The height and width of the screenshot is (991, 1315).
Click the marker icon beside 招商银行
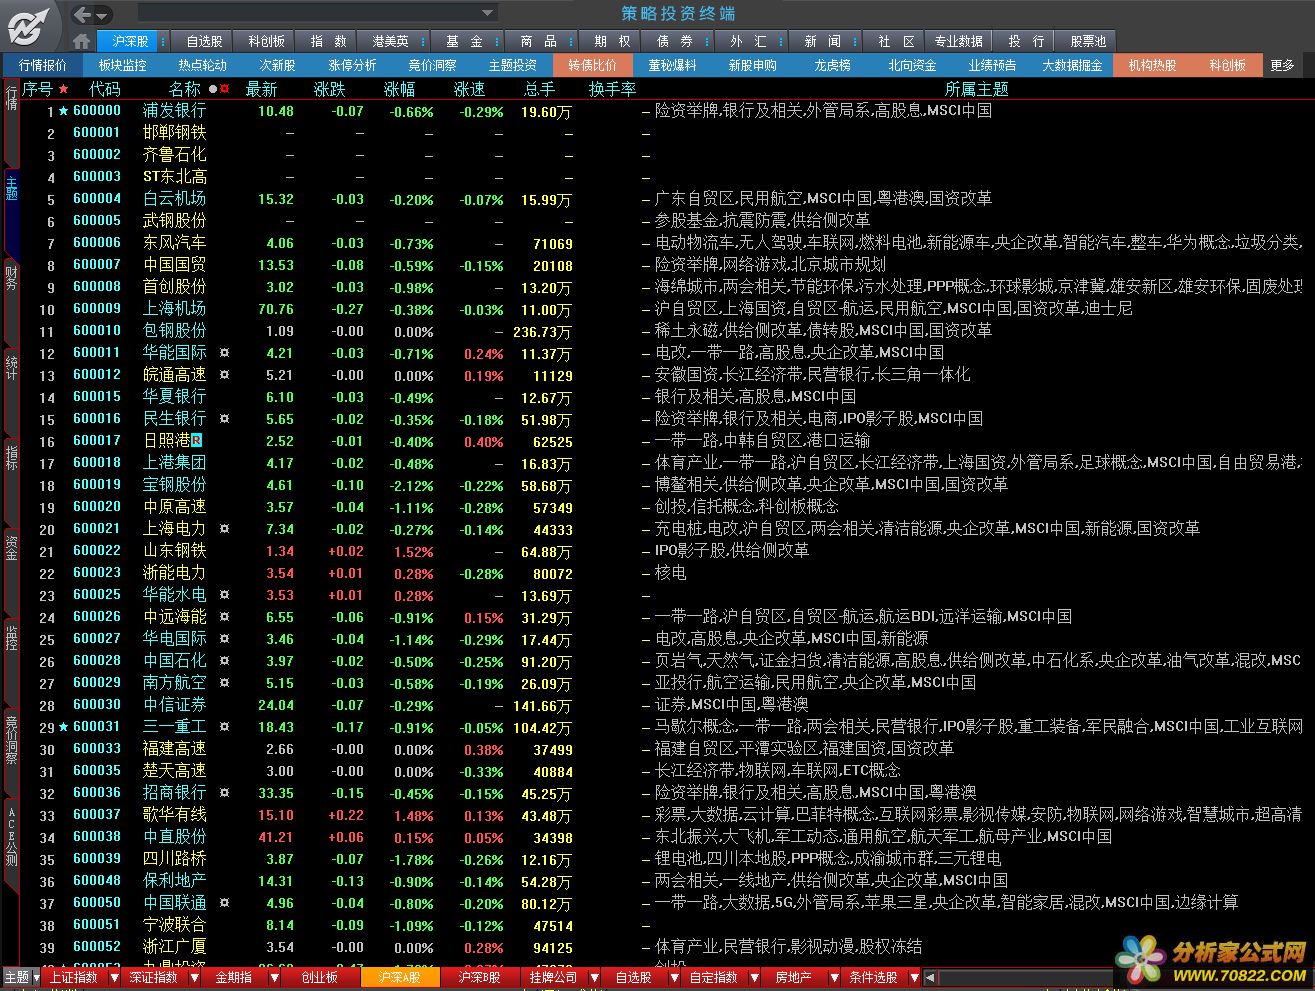(x=225, y=793)
